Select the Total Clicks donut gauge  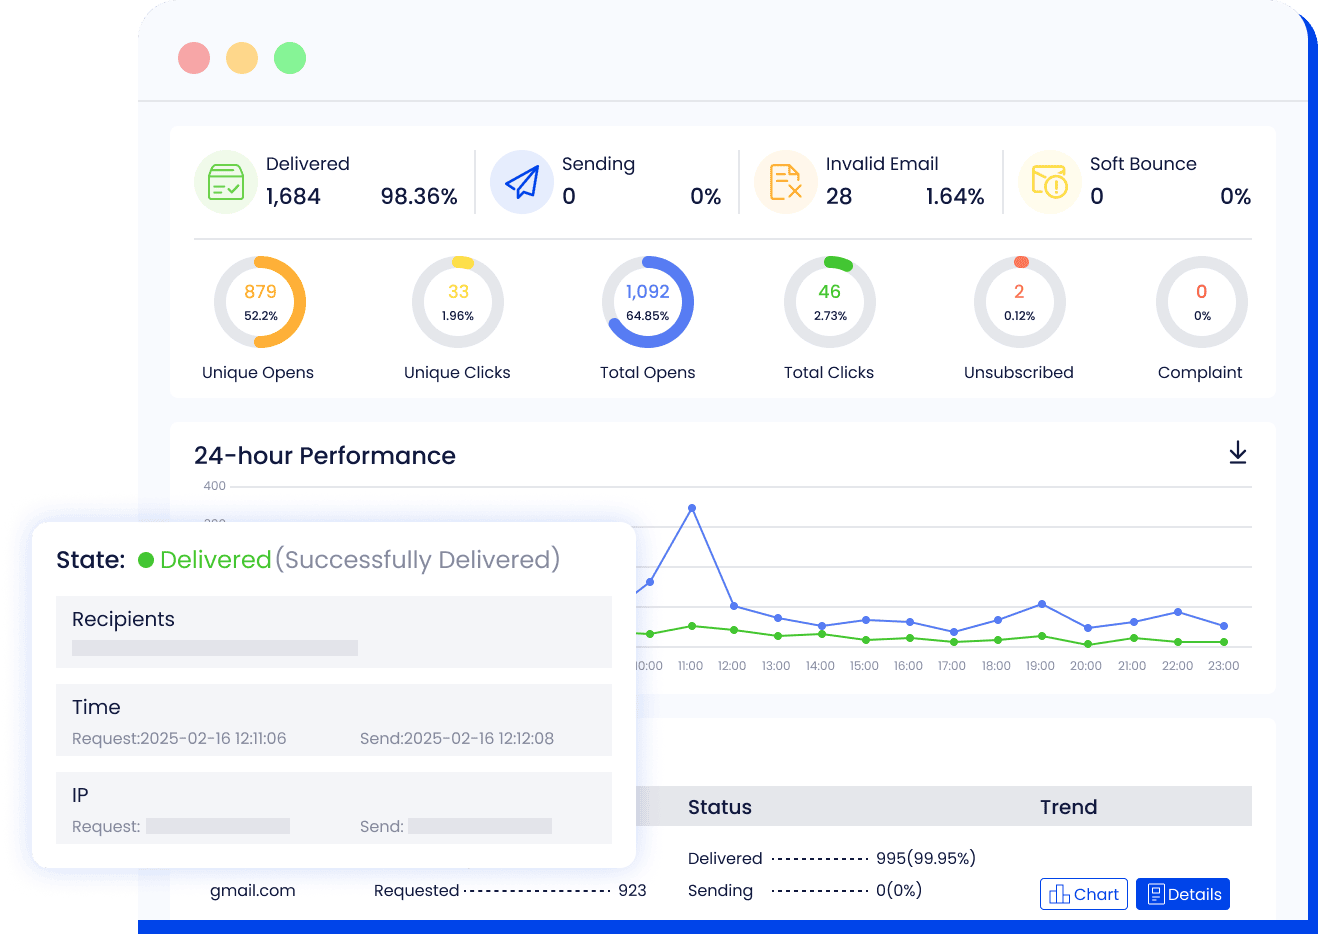[830, 302]
